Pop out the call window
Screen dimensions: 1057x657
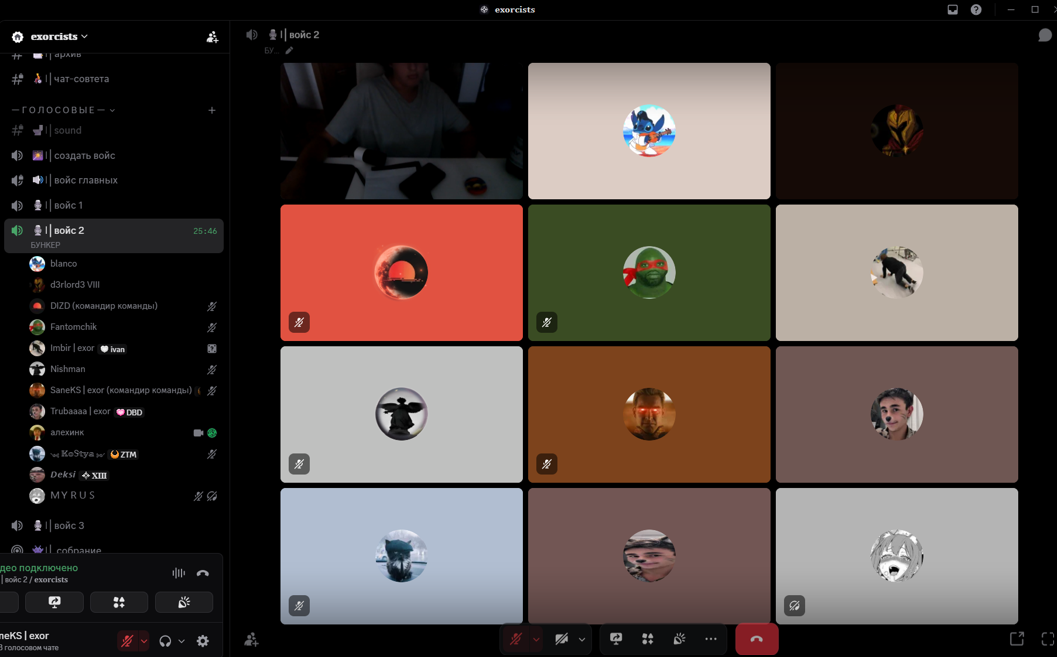tap(1017, 638)
